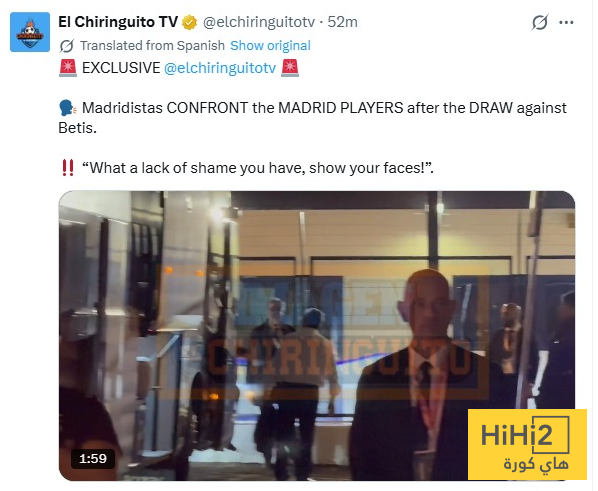Click the speaking head emoji
The width and height of the screenshot is (598, 491).
point(68,108)
